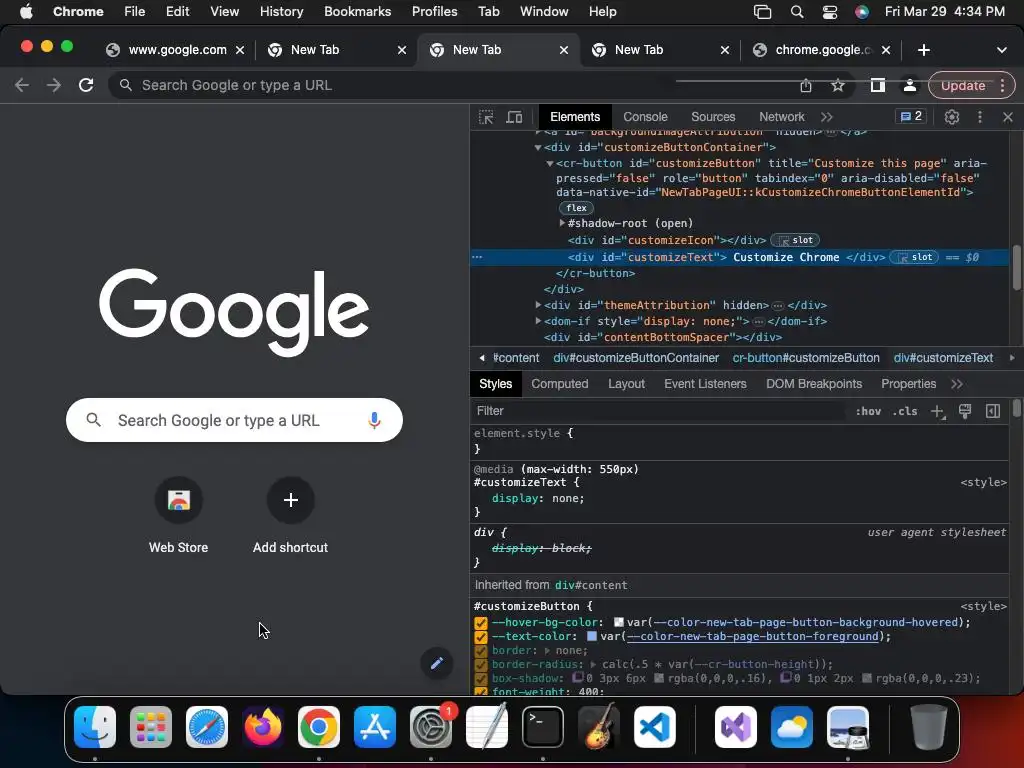Open the --hover-bg-color color swatch
Image resolution: width=1024 pixels, height=768 pixels.
point(618,622)
